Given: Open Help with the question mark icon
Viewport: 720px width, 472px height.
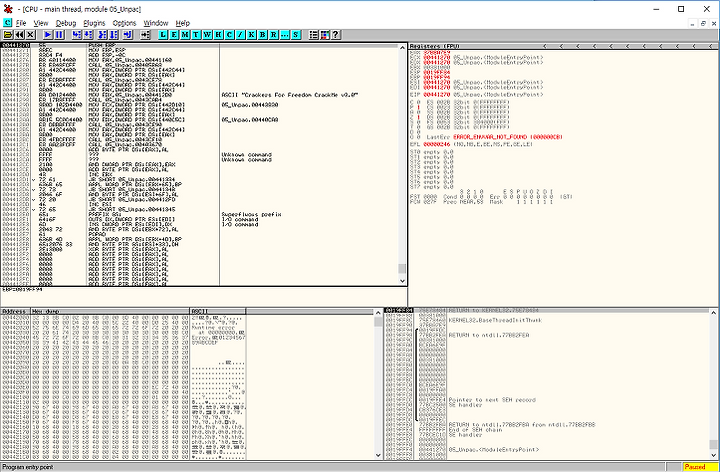Looking at the screenshot, I should [x=336, y=34].
